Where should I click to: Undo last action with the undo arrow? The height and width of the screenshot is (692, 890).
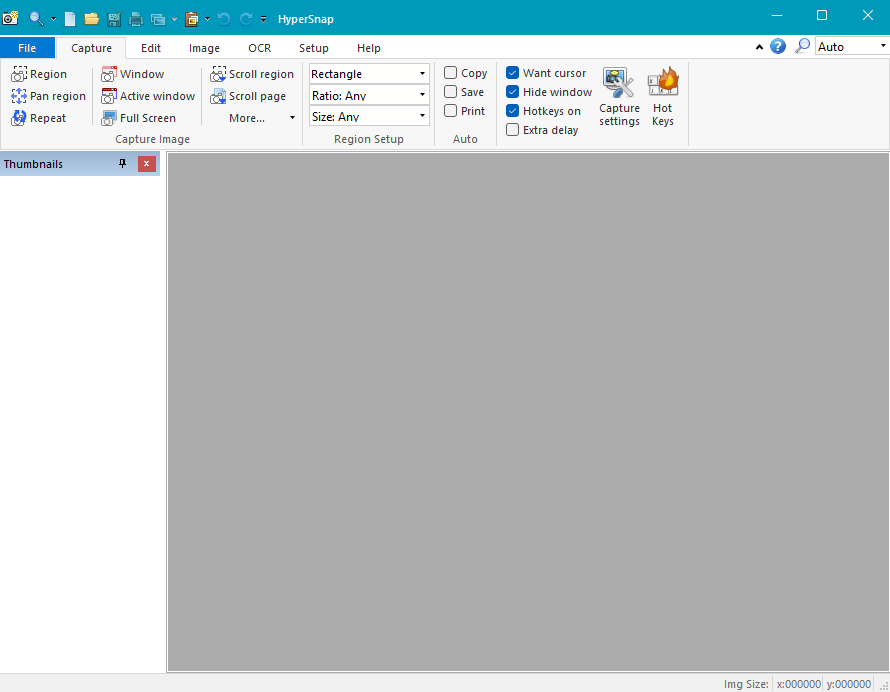pos(224,19)
